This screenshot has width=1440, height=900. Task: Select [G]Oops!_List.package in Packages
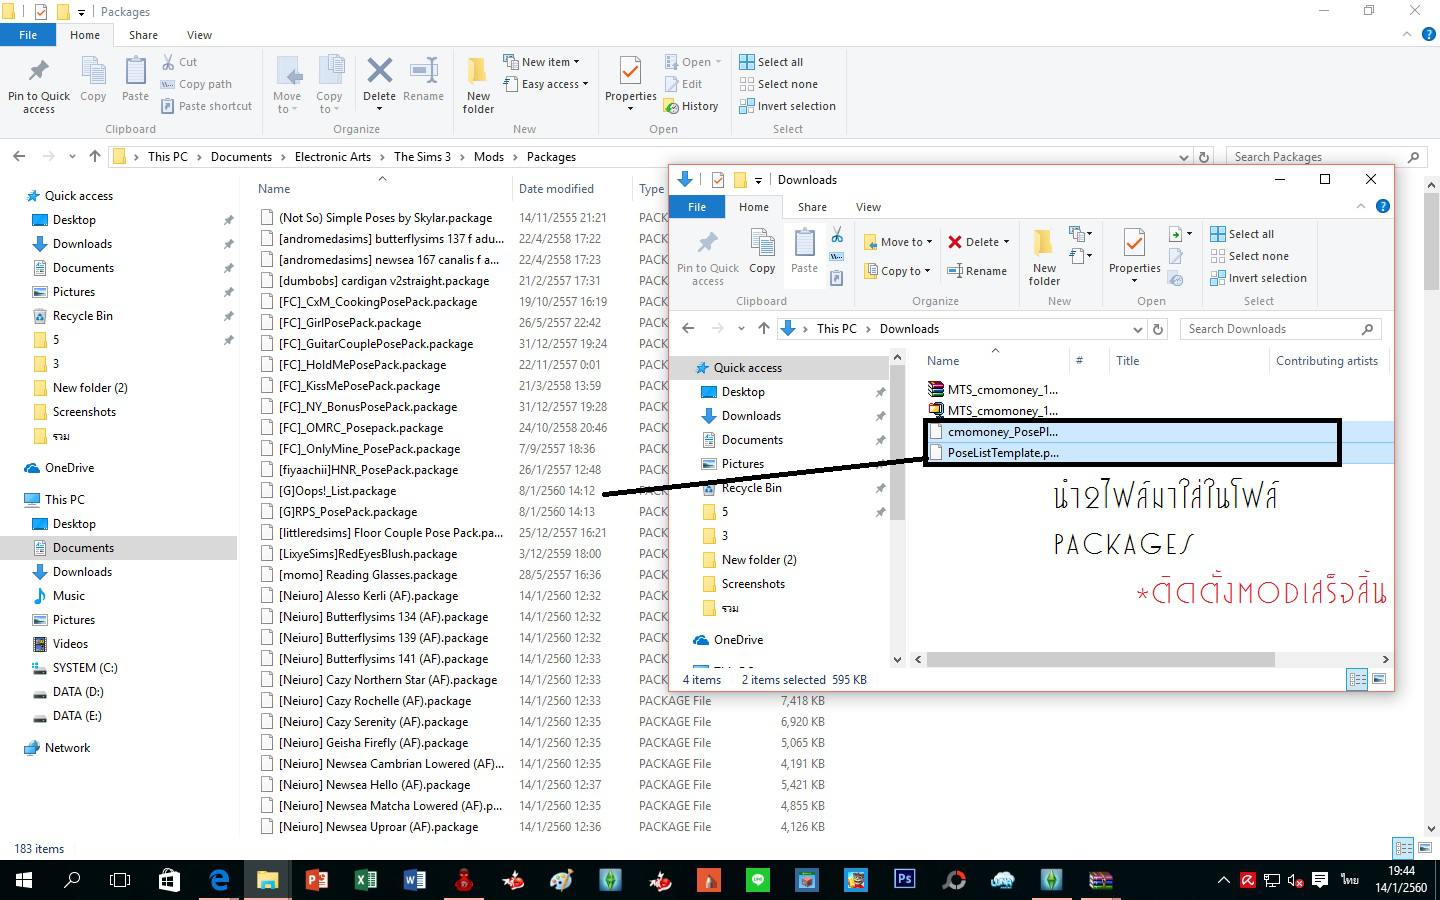337,491
